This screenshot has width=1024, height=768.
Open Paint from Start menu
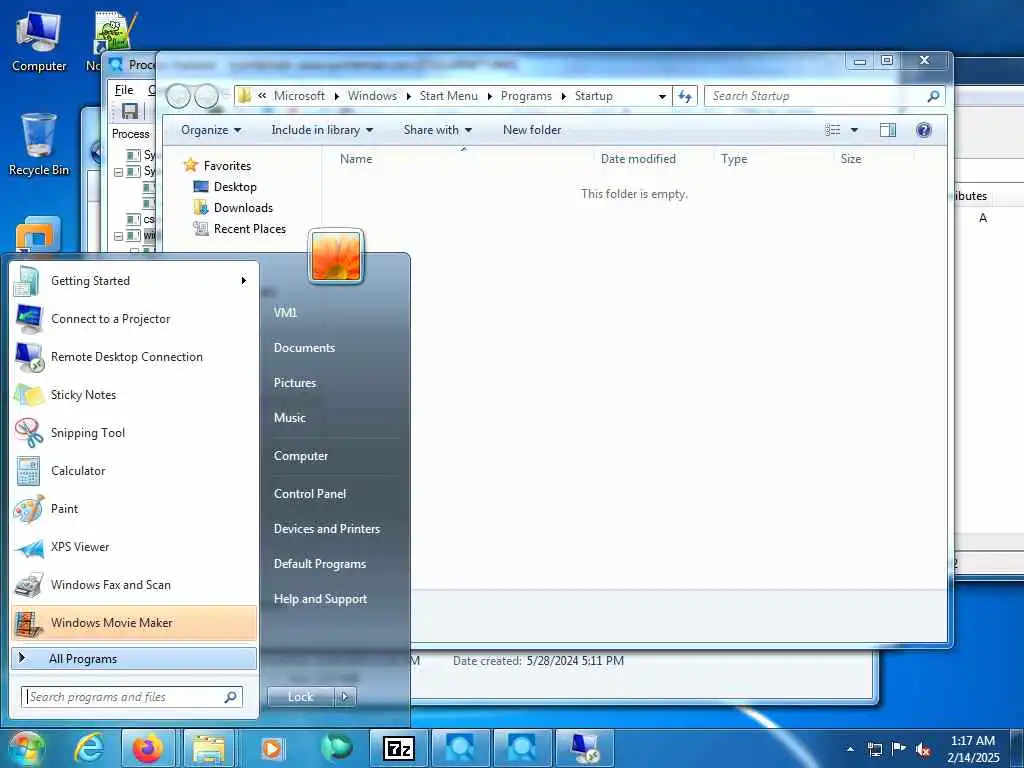[134, 509]
